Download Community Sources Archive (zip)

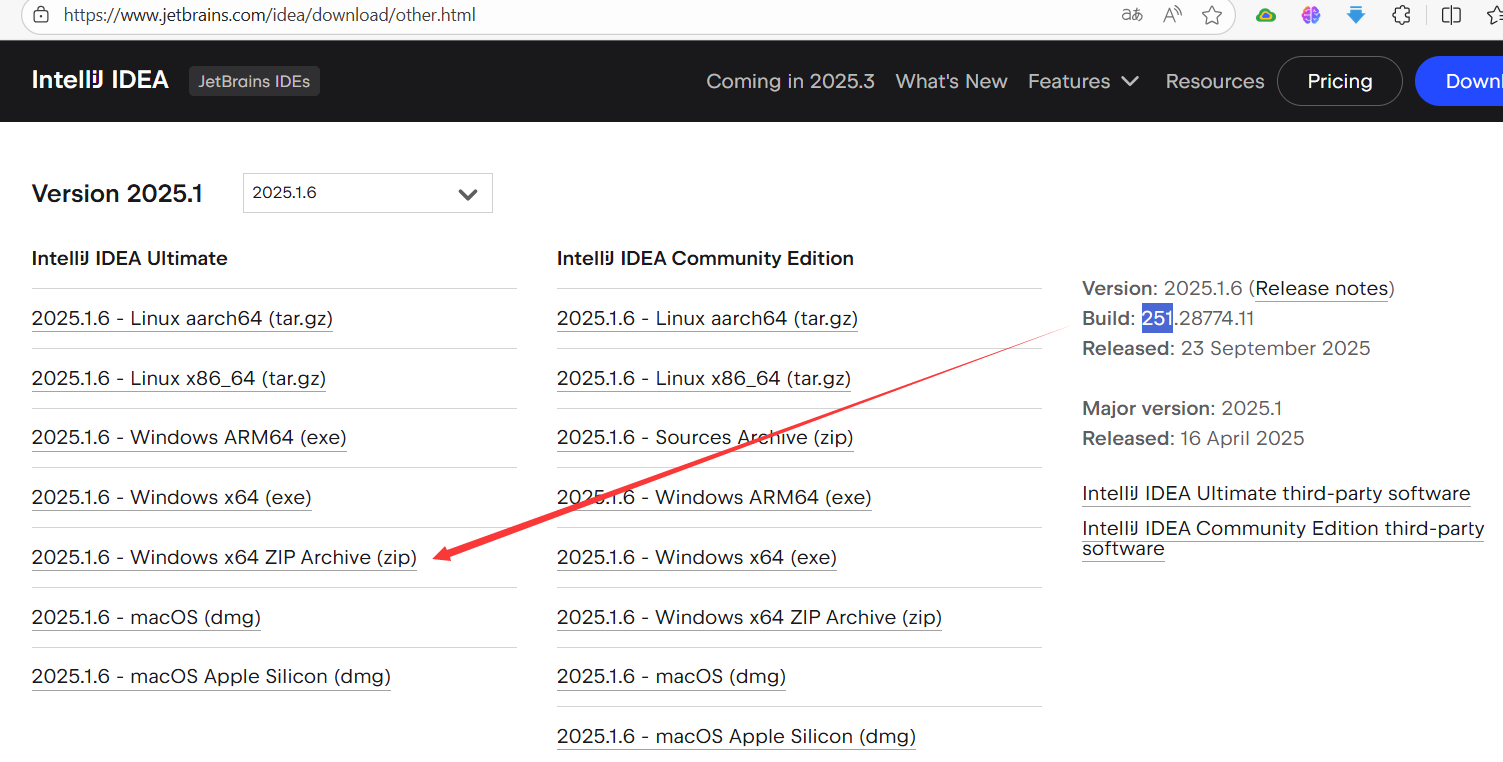click(705, 437)
